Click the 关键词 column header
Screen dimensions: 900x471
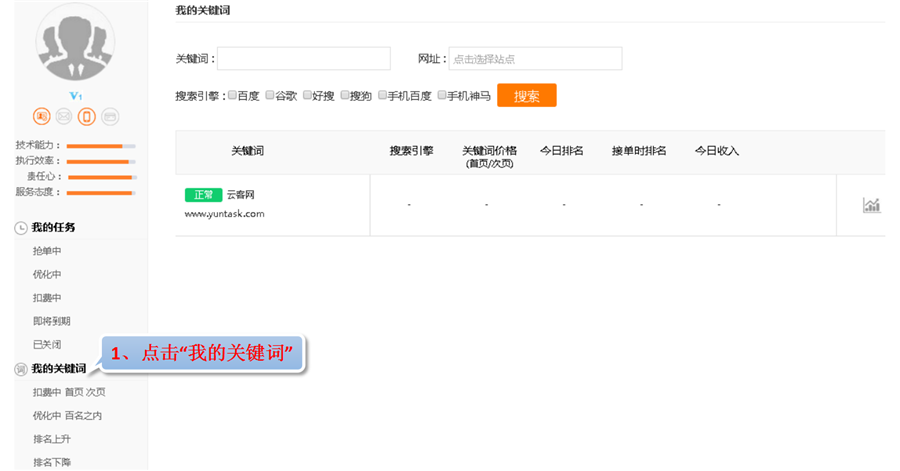point(247,151)
